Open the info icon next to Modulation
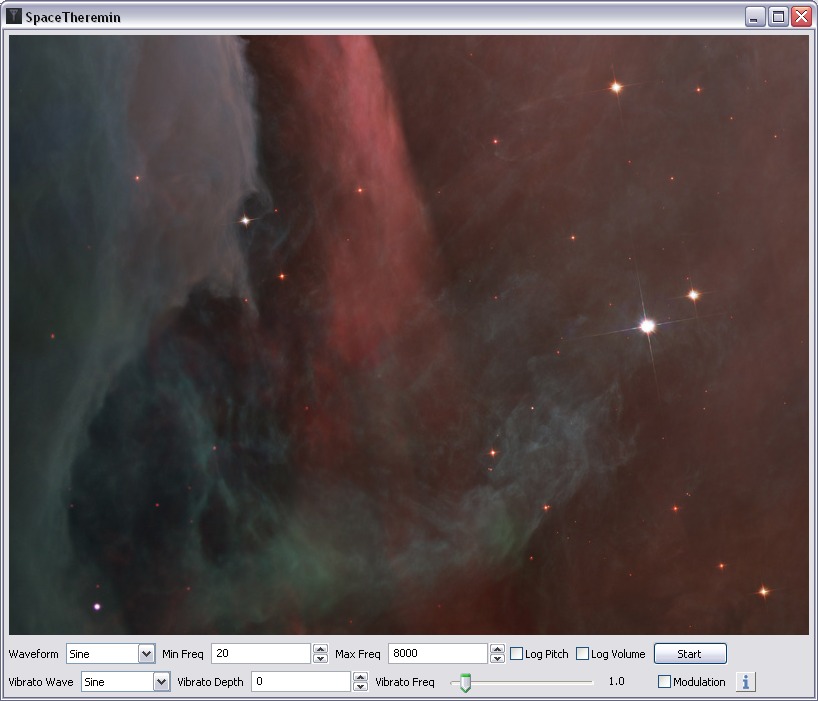The height and width of the screenshot is (701, 818). point(745,682)
